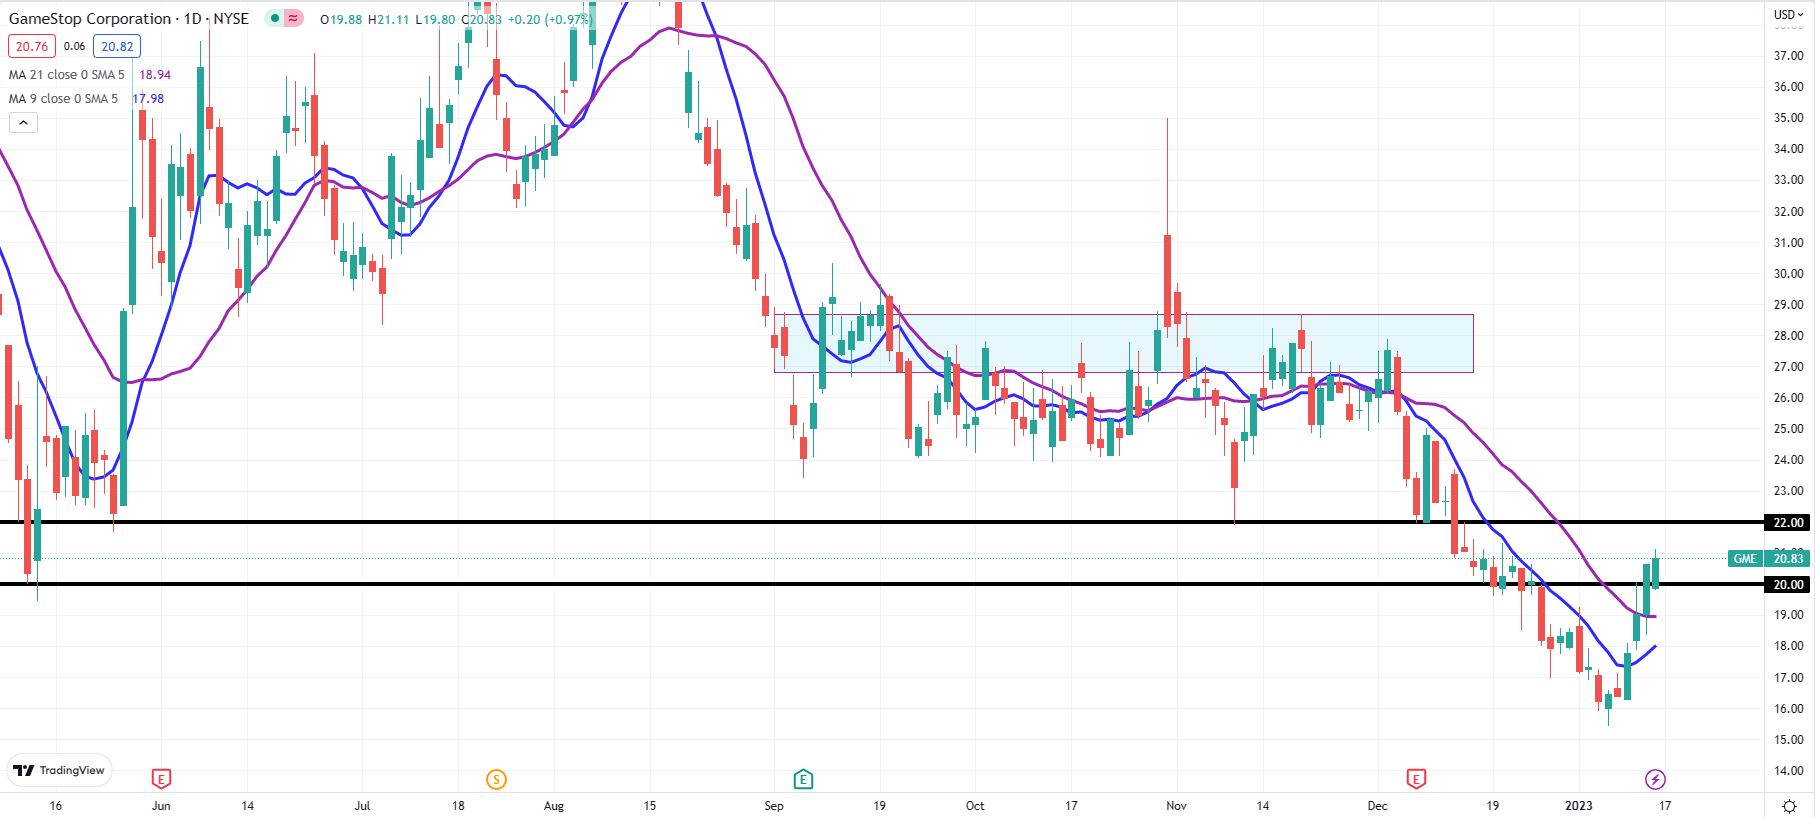This screenshot has width=1815, height=817.
Task: Open the USD currency dropdown
Action: click(1788, 14)
